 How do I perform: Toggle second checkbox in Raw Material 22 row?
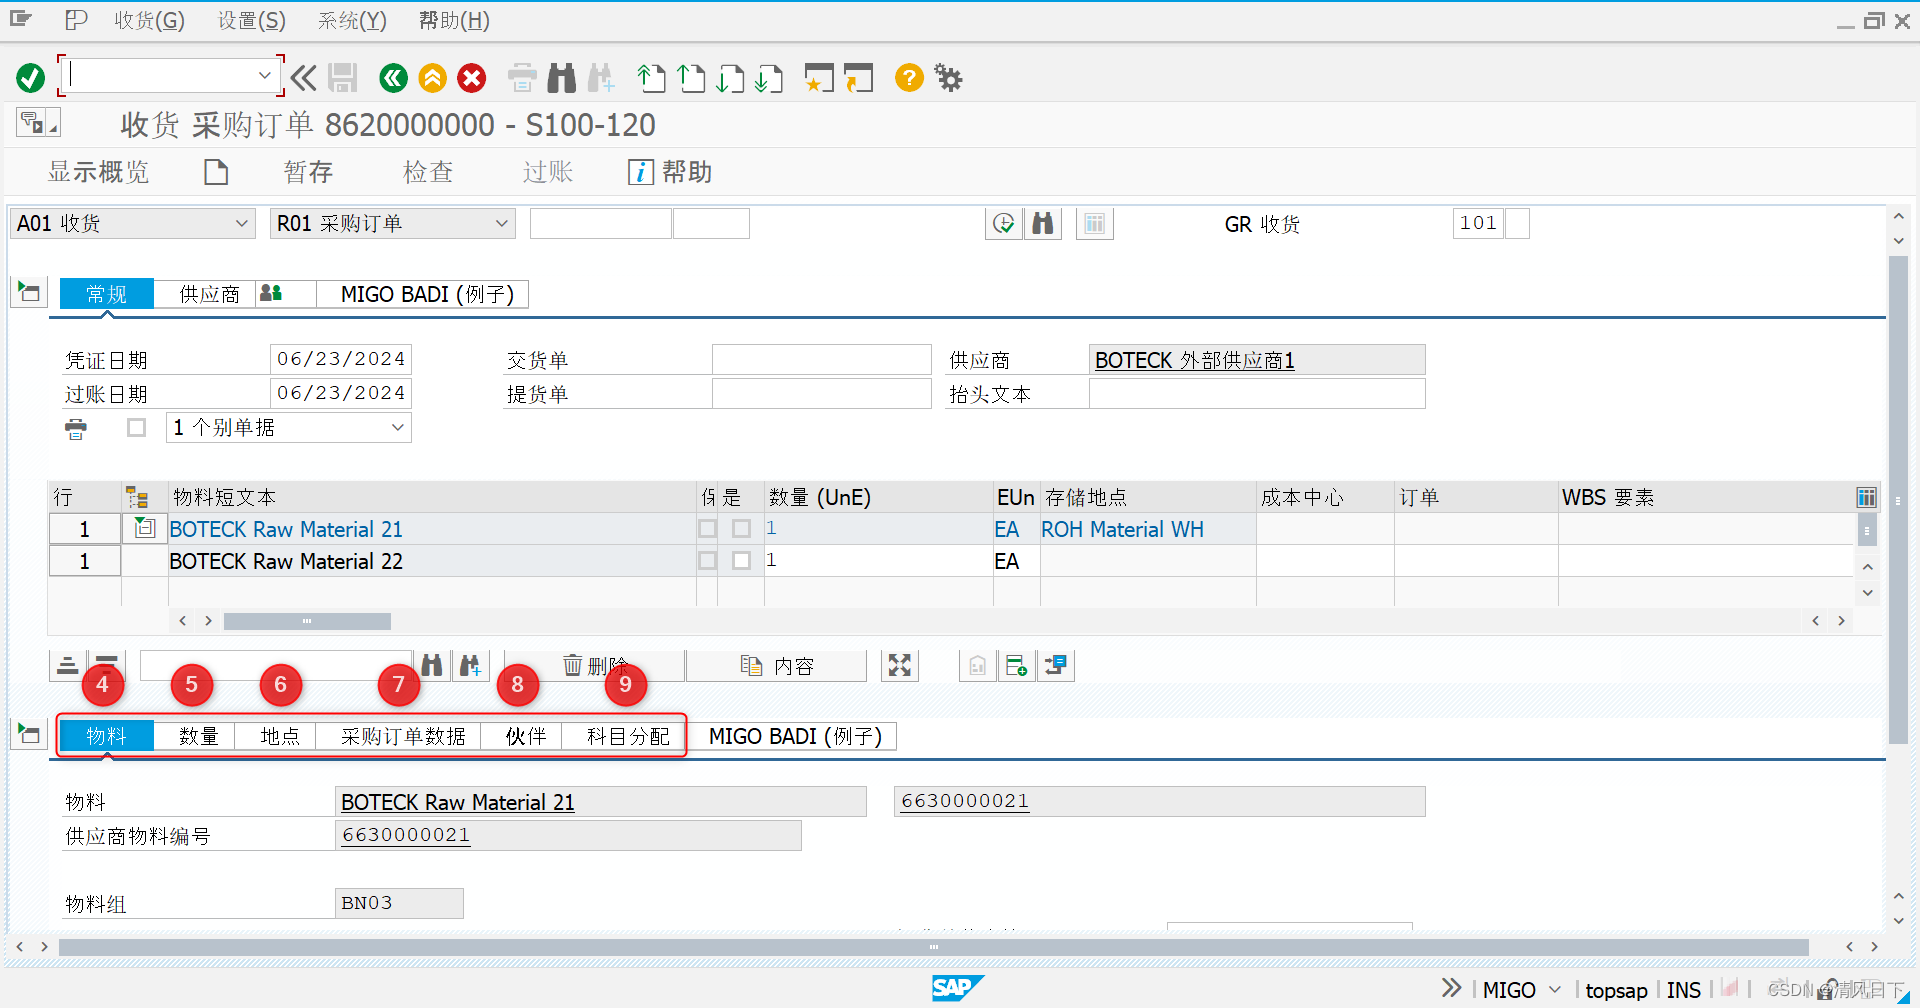coord(741,561)
